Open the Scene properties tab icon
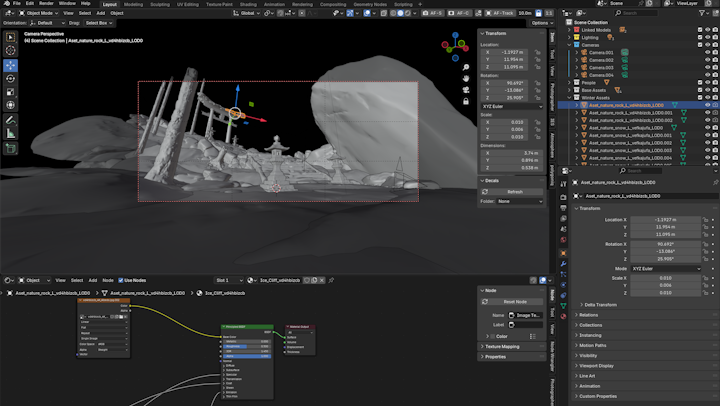 tap(563, 229)
